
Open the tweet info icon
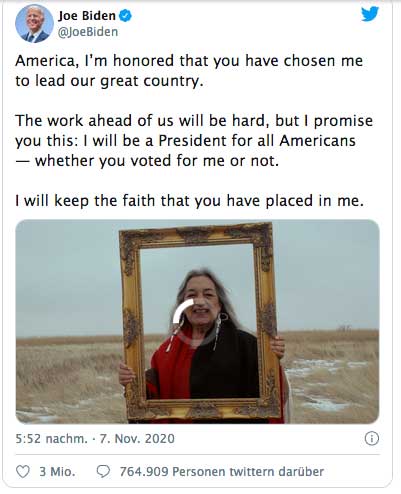pos(372,438)
